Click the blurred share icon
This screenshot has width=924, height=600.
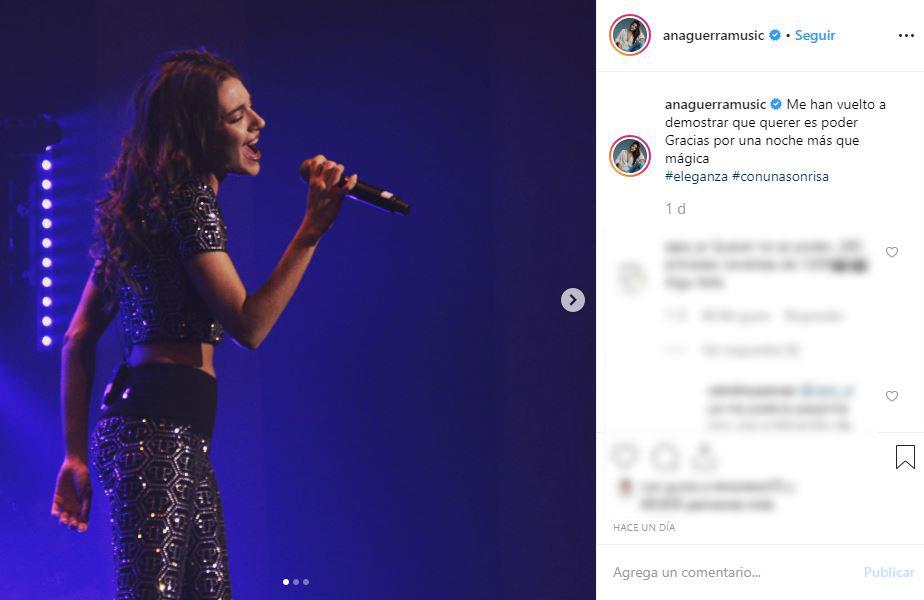pyautogui.click(x=704, y=456)
